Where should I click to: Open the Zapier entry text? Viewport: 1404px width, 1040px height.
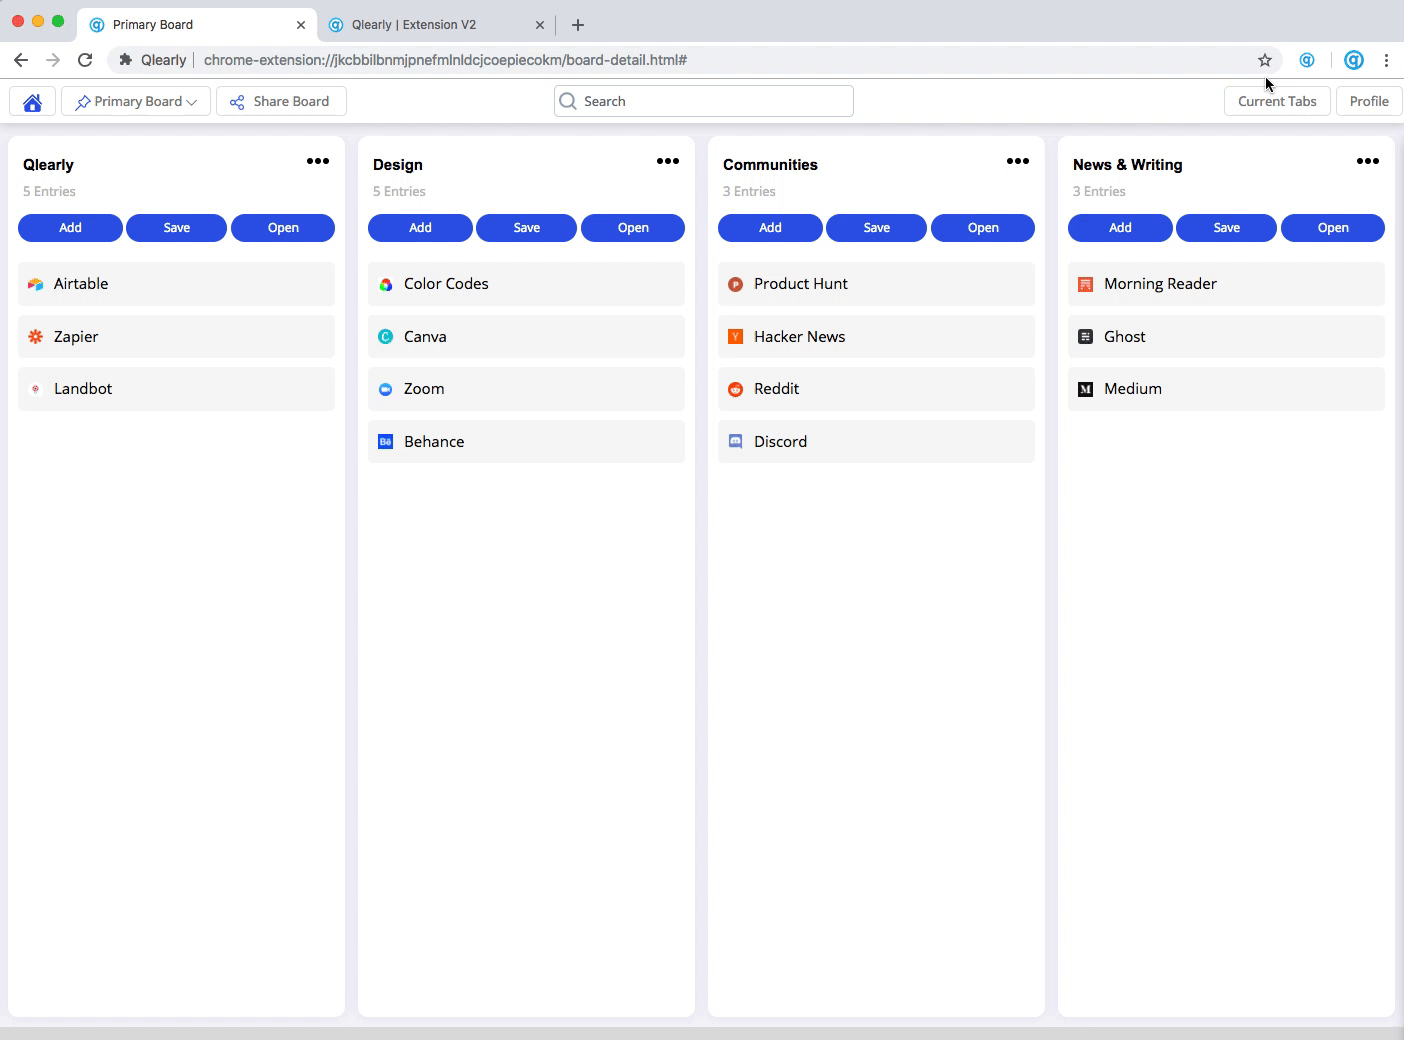pos(76,337)
